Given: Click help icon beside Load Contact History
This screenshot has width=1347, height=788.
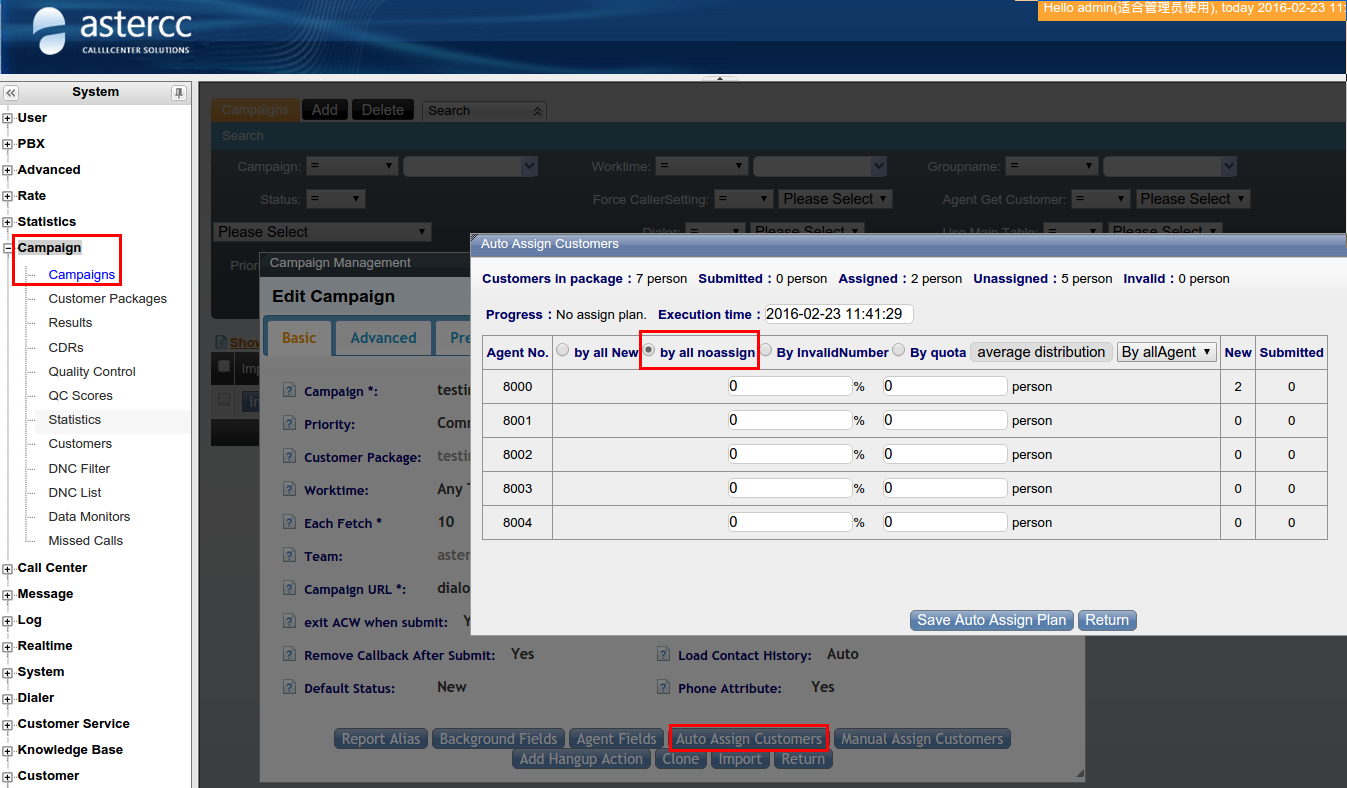Looking at the screenshot, I should point(663,655).
